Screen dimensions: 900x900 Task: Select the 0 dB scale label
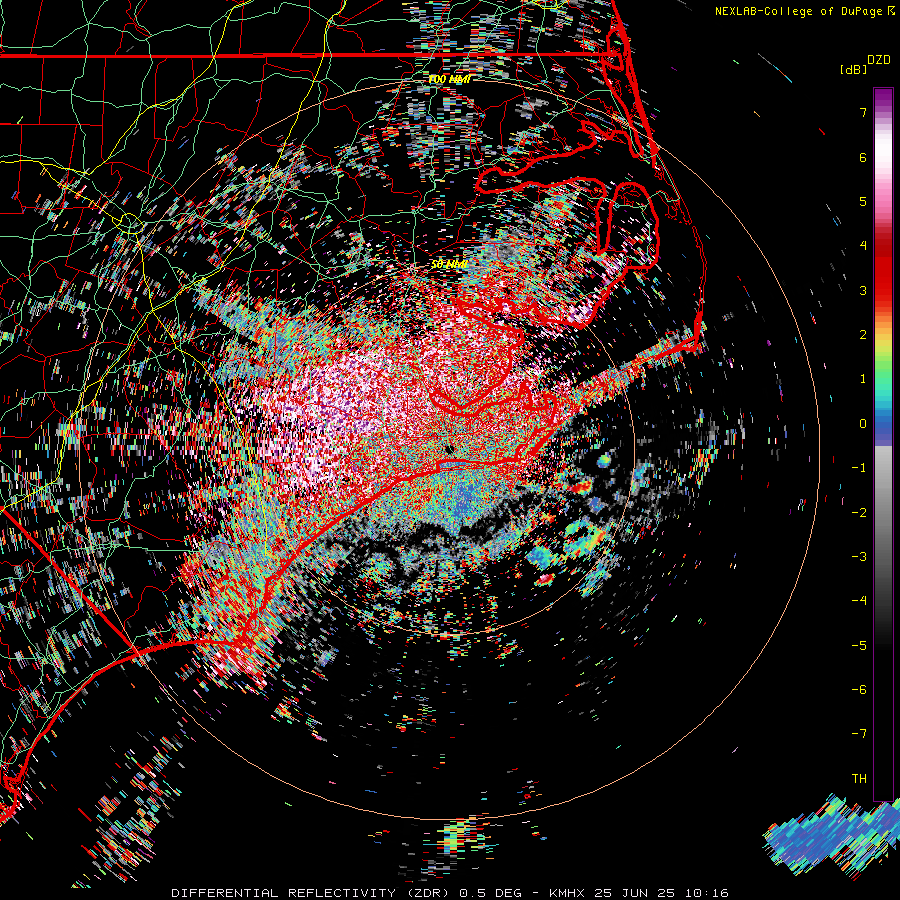[863, 424]
